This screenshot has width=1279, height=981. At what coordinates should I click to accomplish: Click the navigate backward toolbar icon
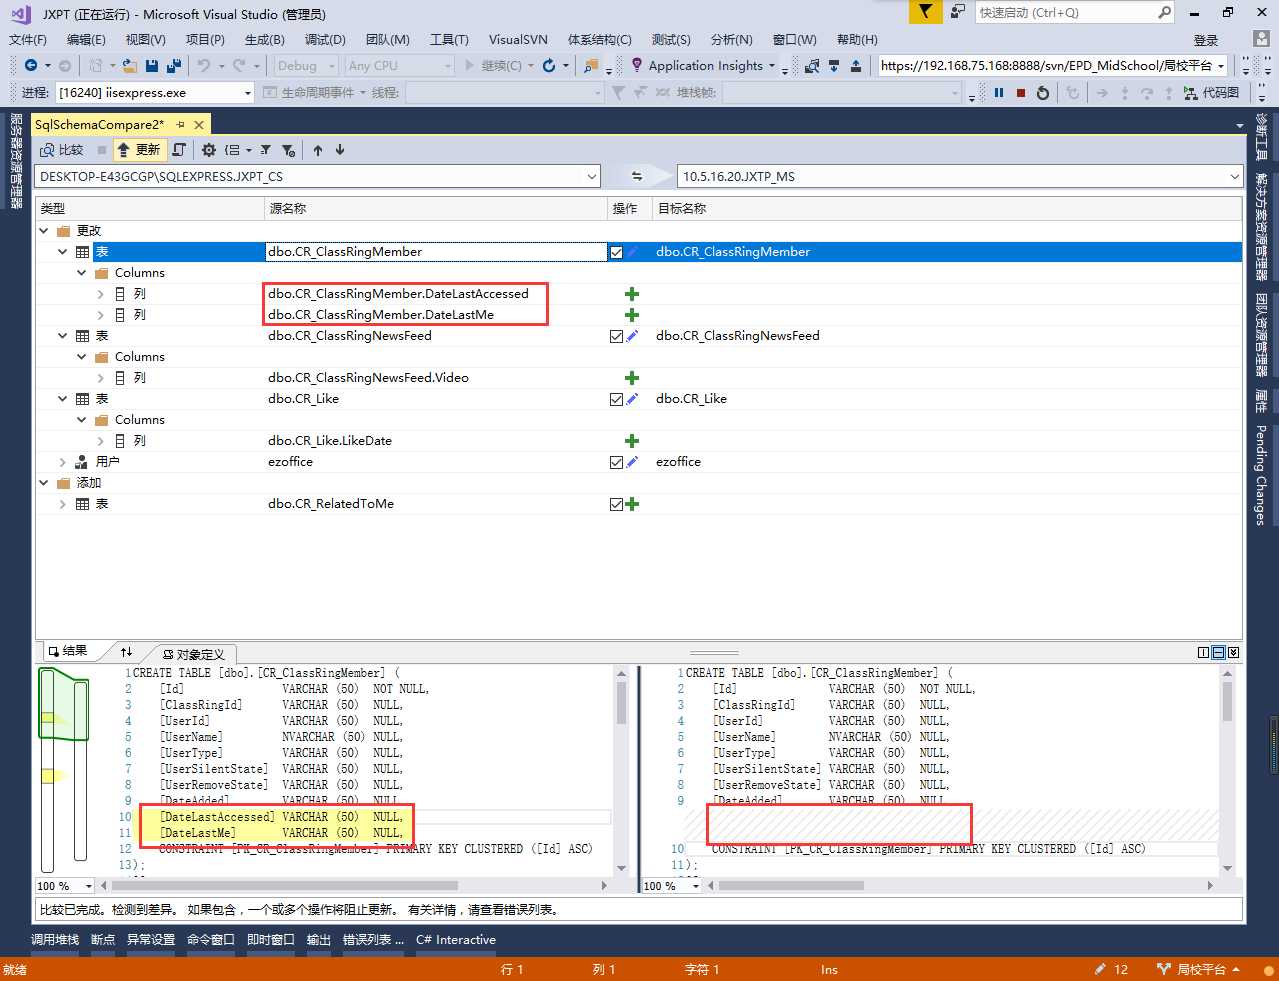(x=31, y=65)
